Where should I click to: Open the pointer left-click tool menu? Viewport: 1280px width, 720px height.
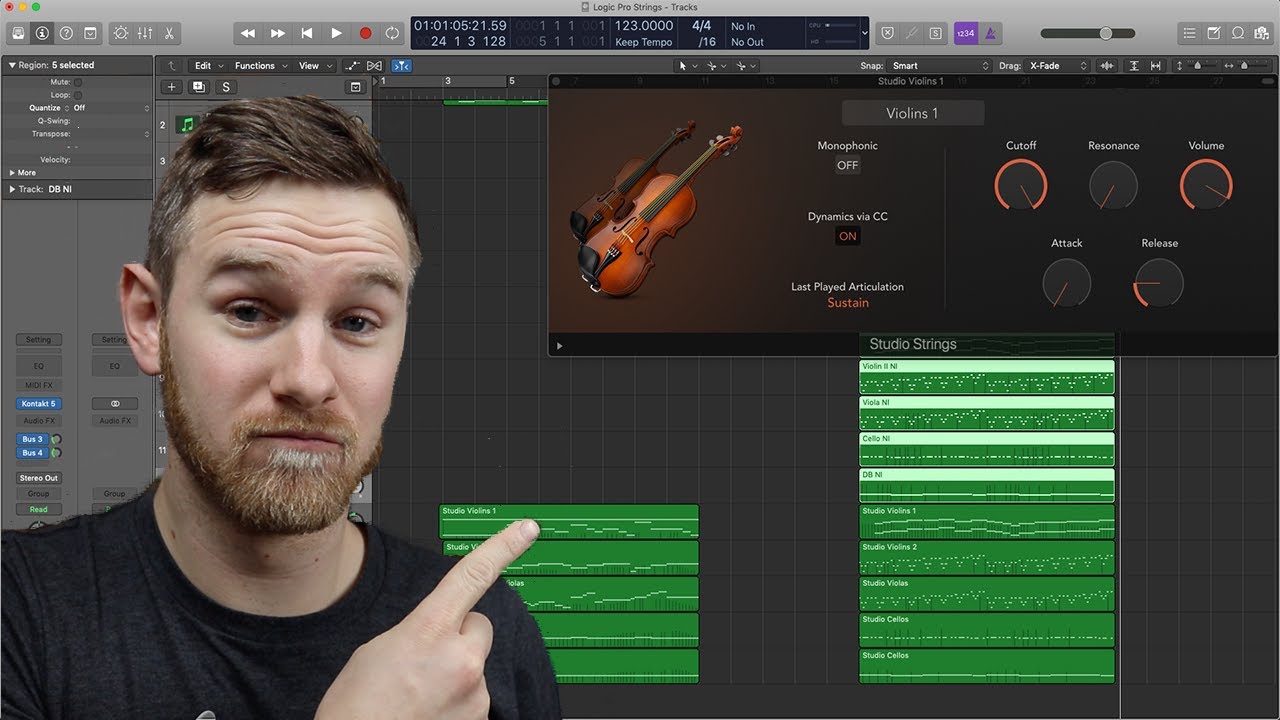(688, 66)
